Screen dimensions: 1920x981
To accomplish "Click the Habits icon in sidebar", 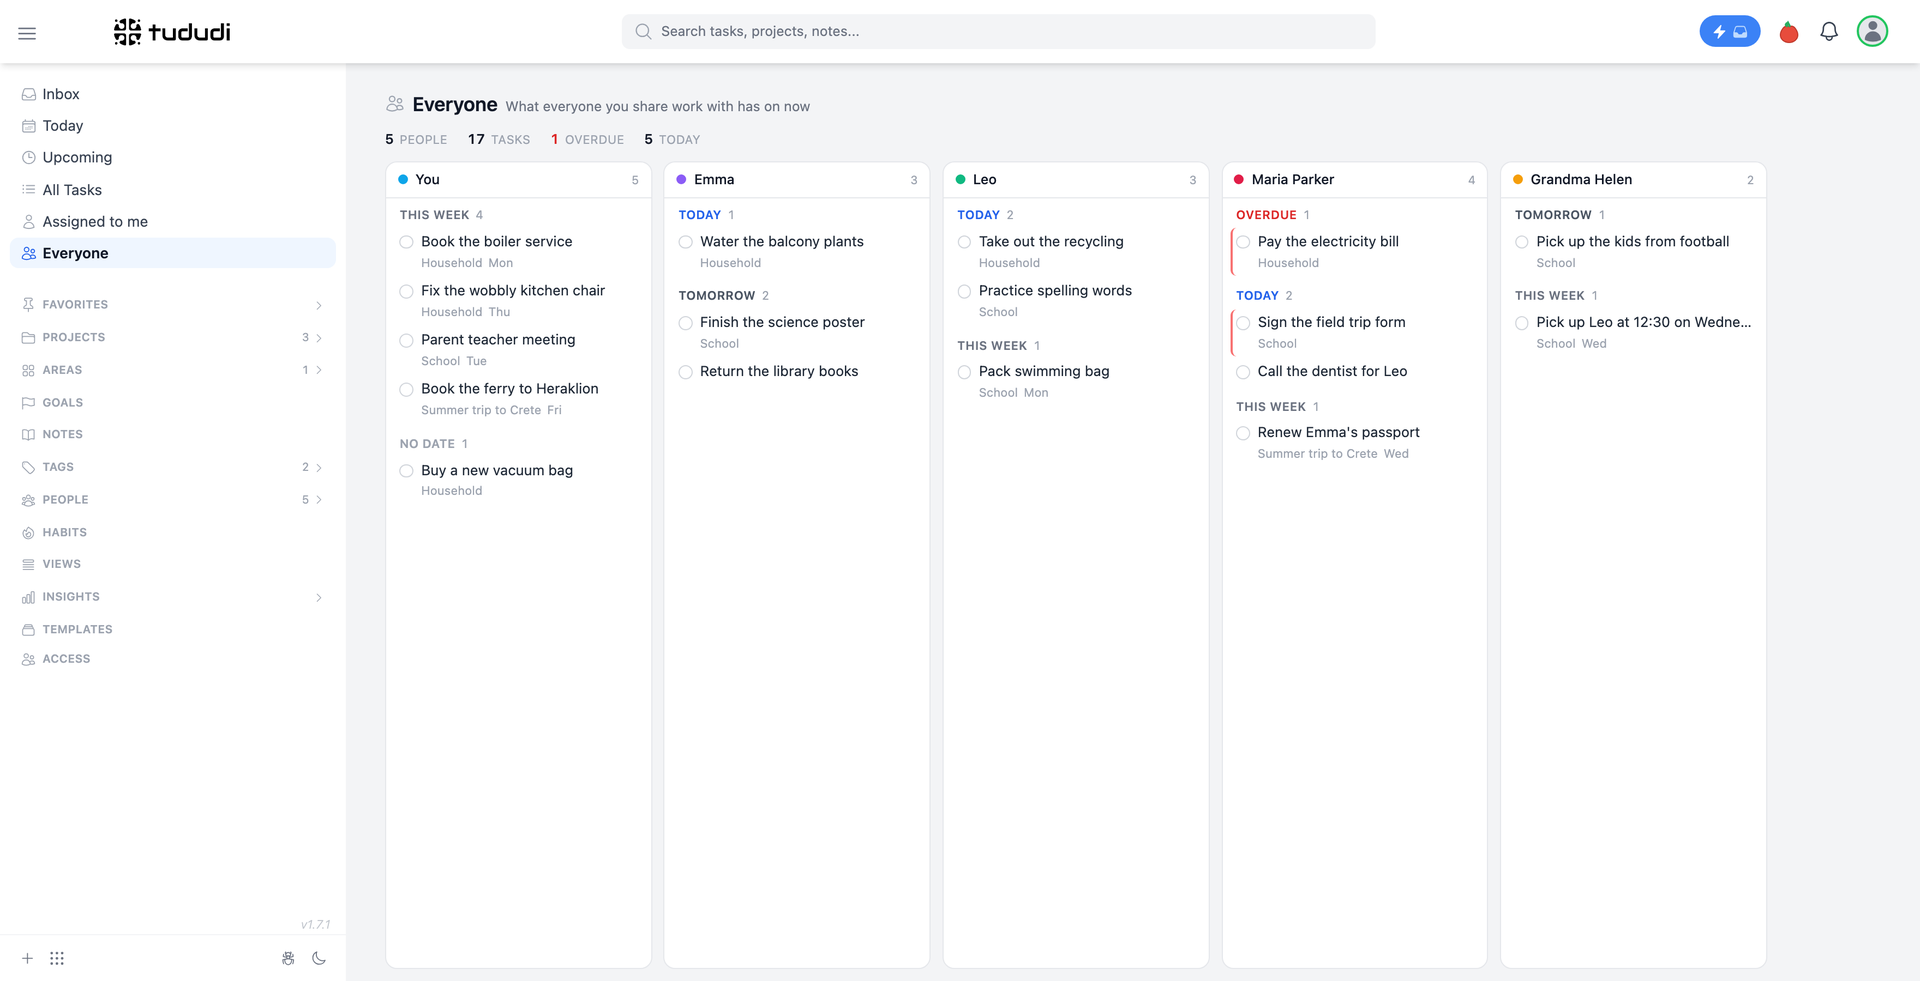I will coord(28,533).
